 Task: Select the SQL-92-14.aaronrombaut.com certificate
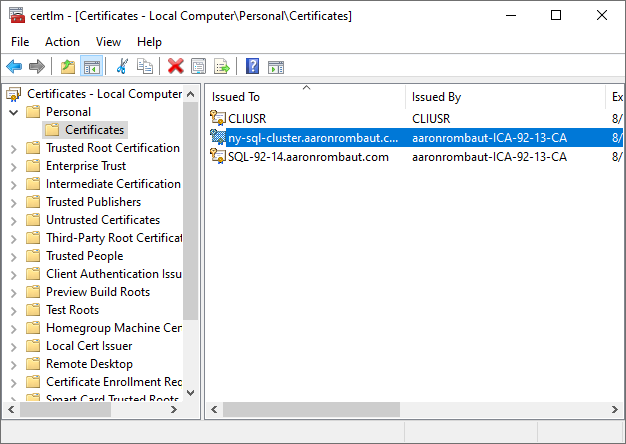click(308, 157)
